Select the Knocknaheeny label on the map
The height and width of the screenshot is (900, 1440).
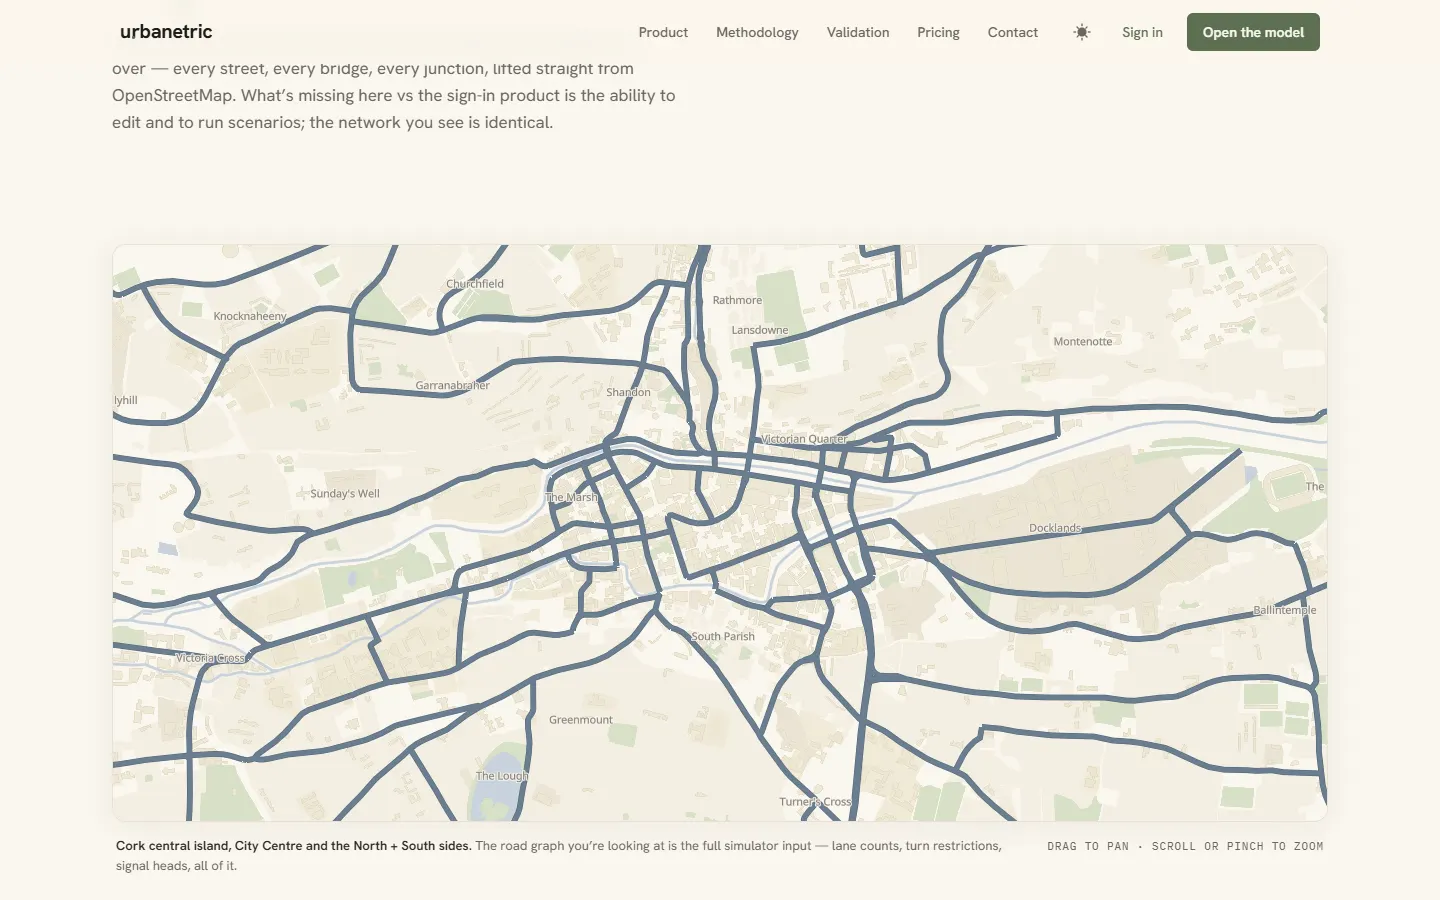coord(250,316)
